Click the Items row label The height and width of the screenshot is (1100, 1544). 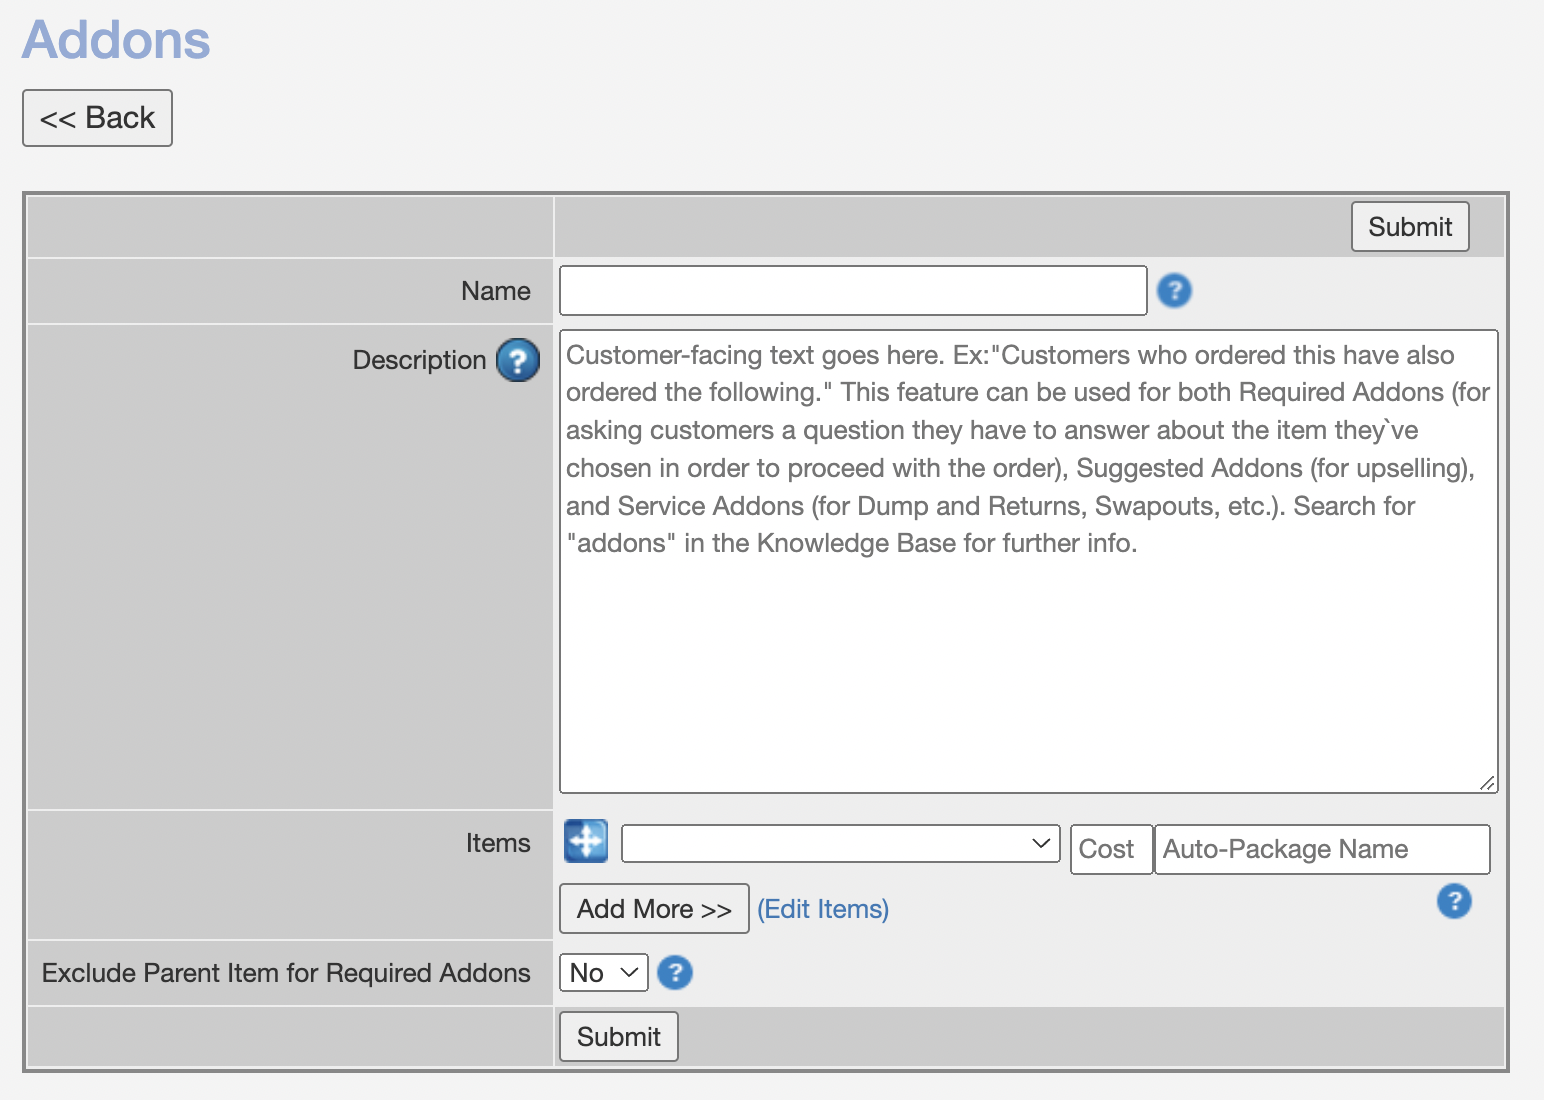point(497,843)
